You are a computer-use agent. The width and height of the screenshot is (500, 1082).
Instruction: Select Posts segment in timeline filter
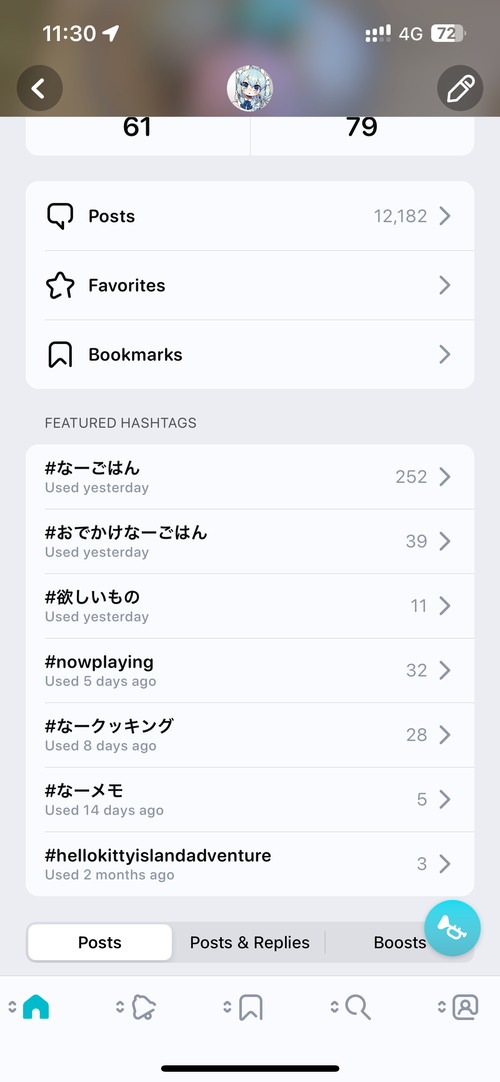[x=100, y=943]
